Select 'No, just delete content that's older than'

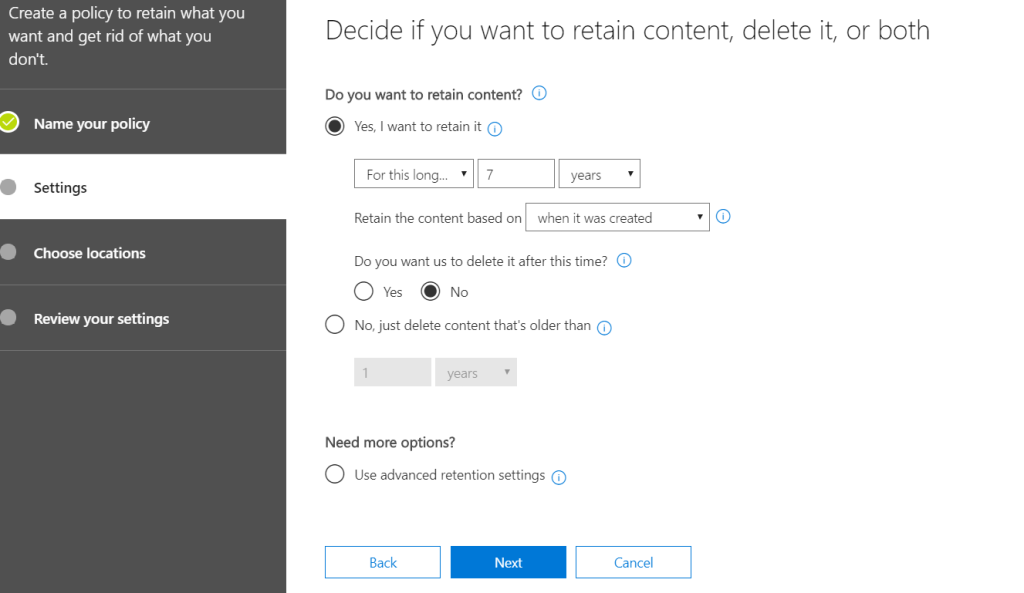335,325
